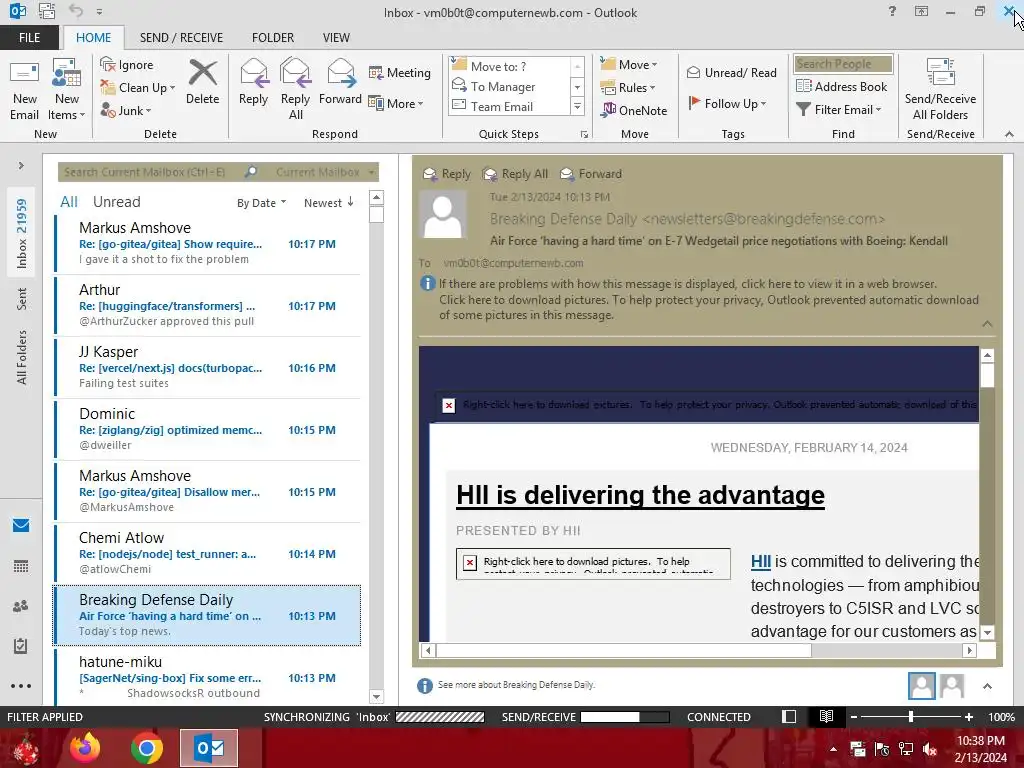Viewport: 1024px width, 768px height.
Task: Click the 'HII is delivering the advantage' headline link
Action: pos(640,495)
